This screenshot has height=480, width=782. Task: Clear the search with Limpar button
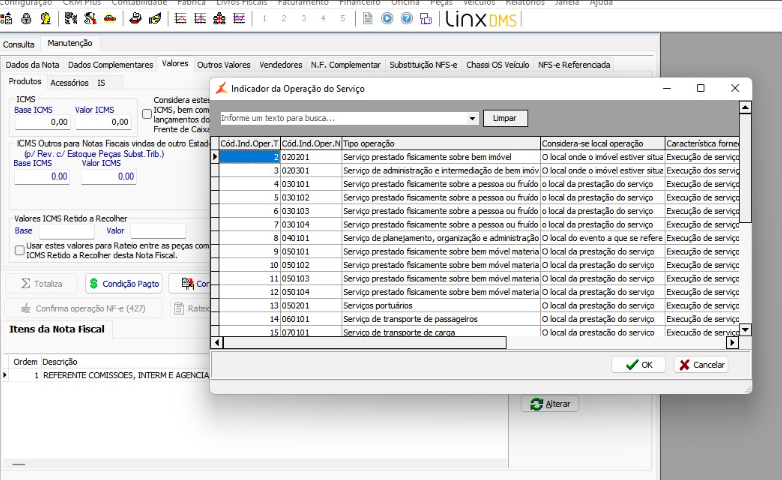(505, 118)
